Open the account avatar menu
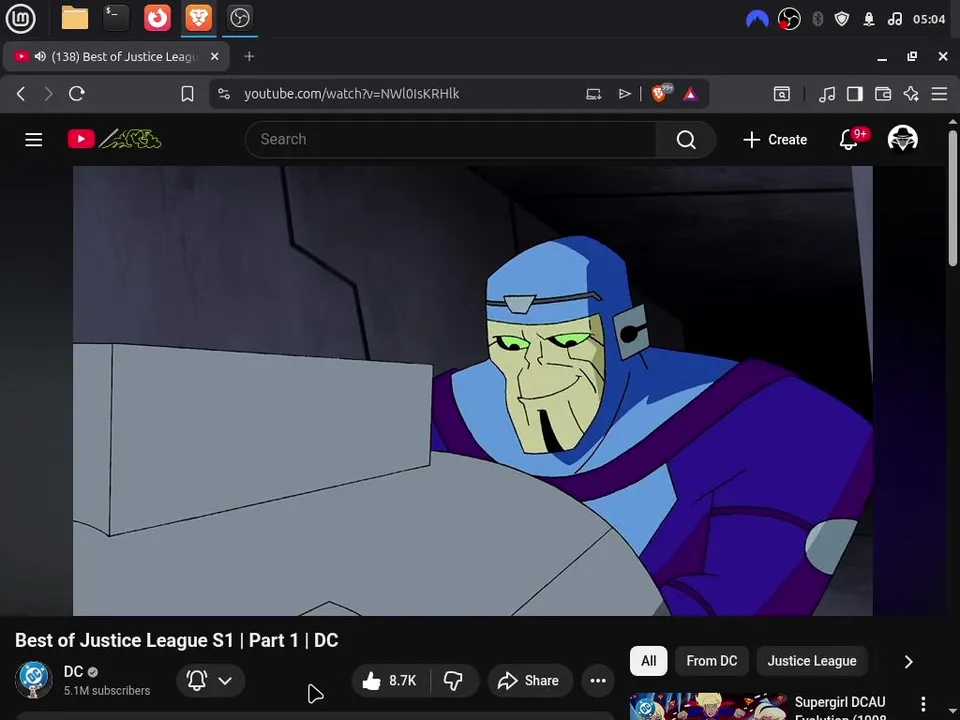Viewport: 960px width, 720px height. pos(902,139)
